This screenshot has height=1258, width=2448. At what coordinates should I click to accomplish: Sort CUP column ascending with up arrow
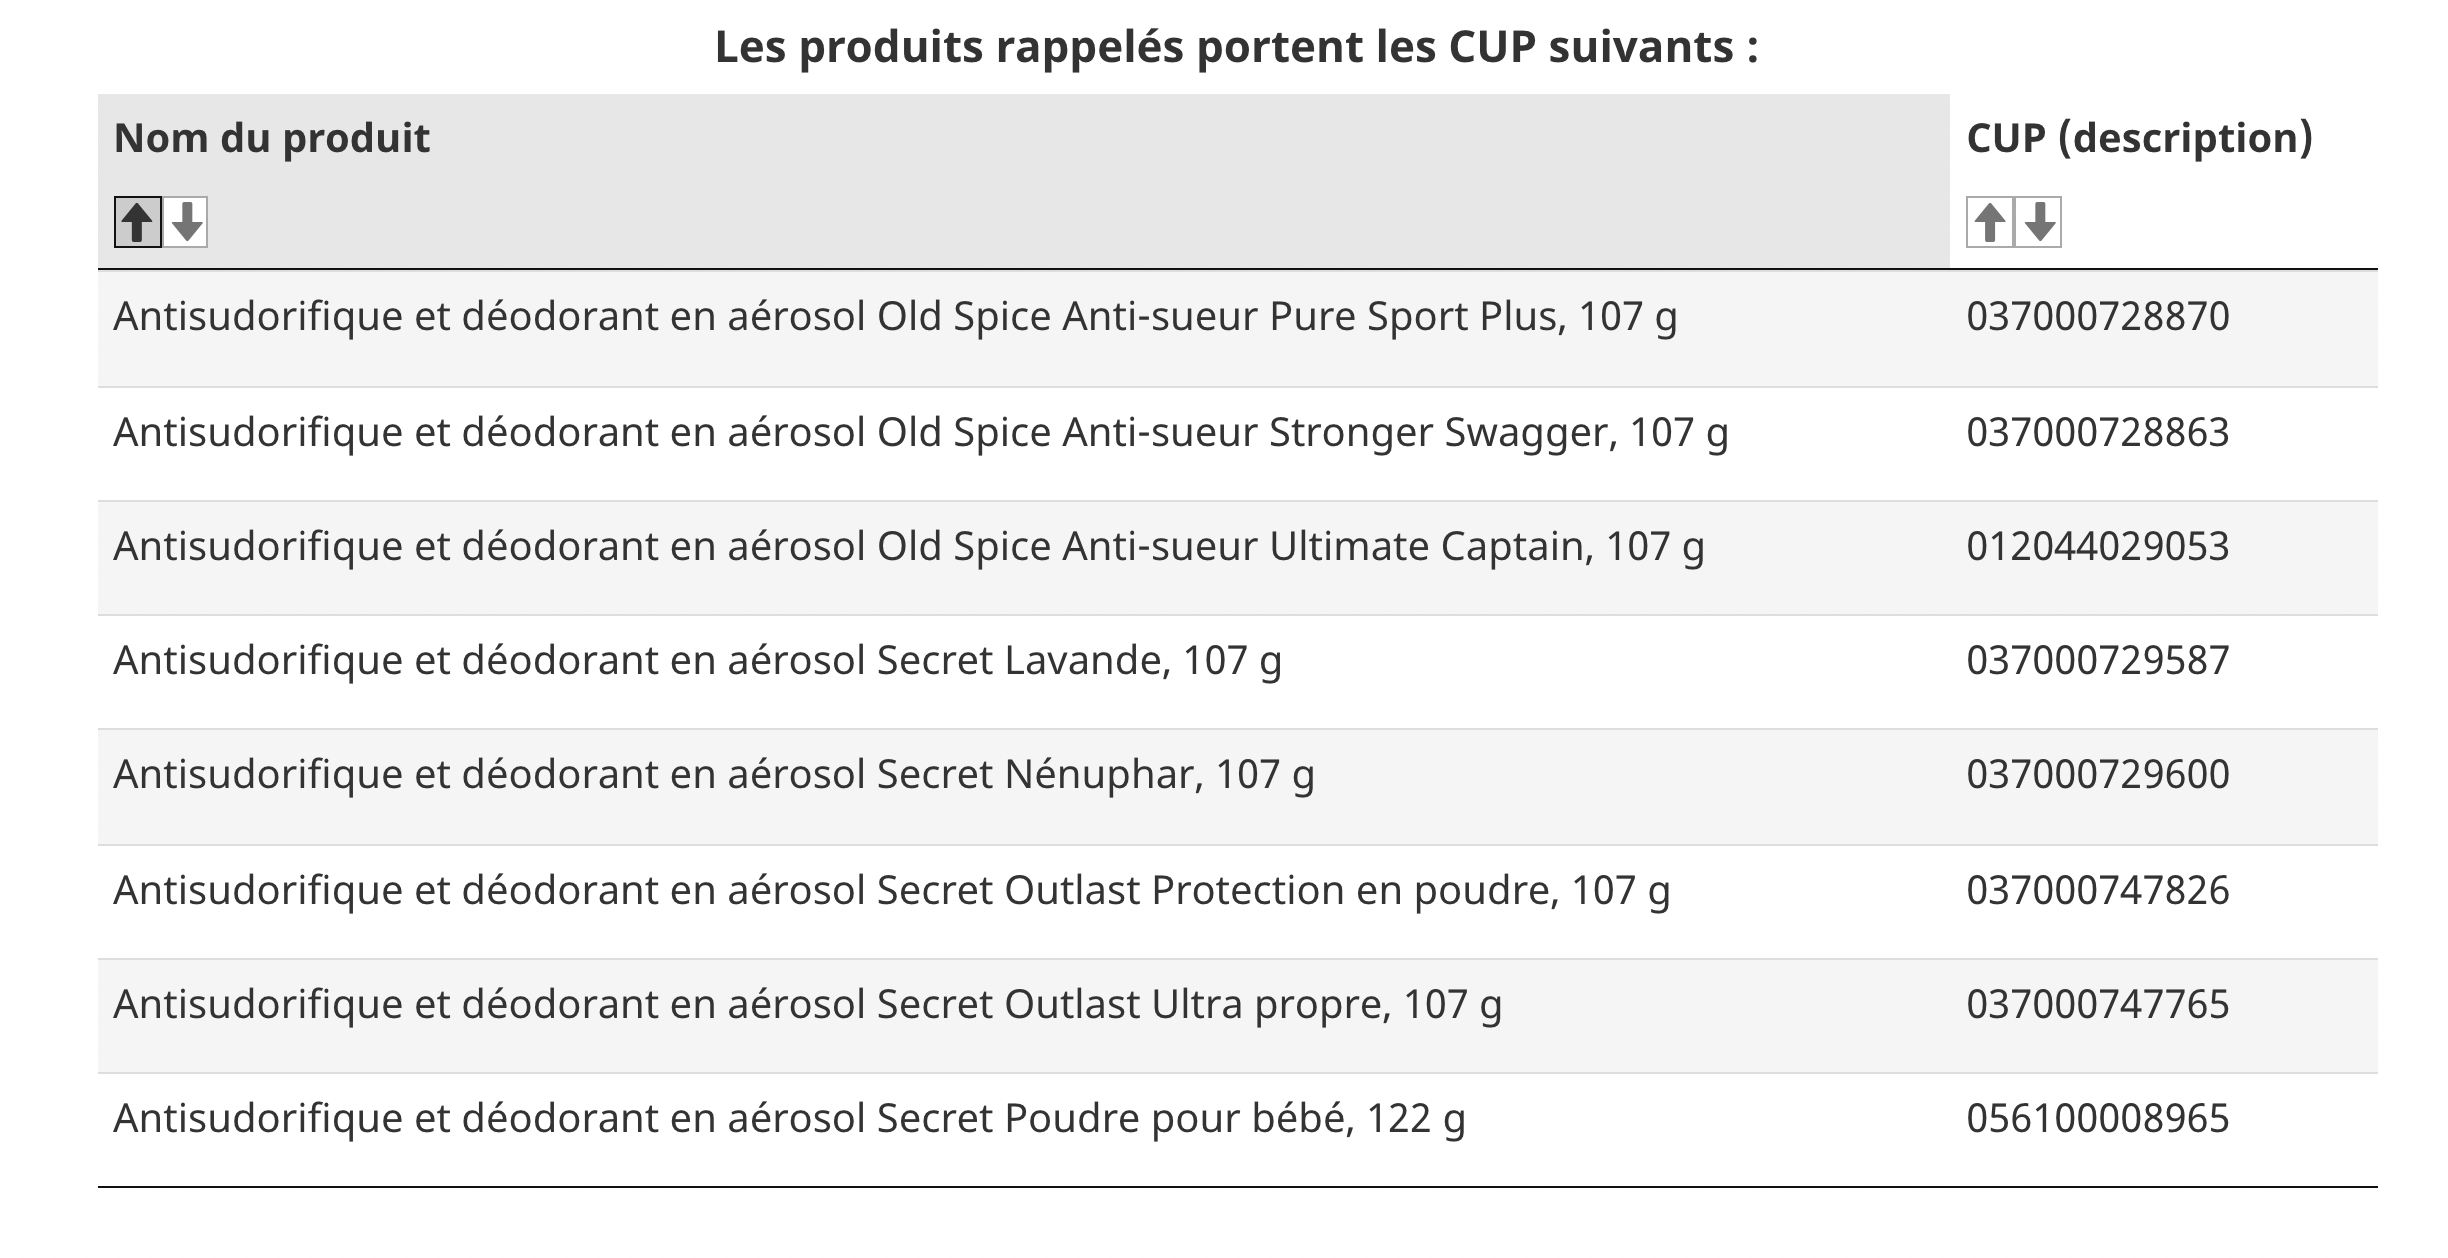(1989, 221)
